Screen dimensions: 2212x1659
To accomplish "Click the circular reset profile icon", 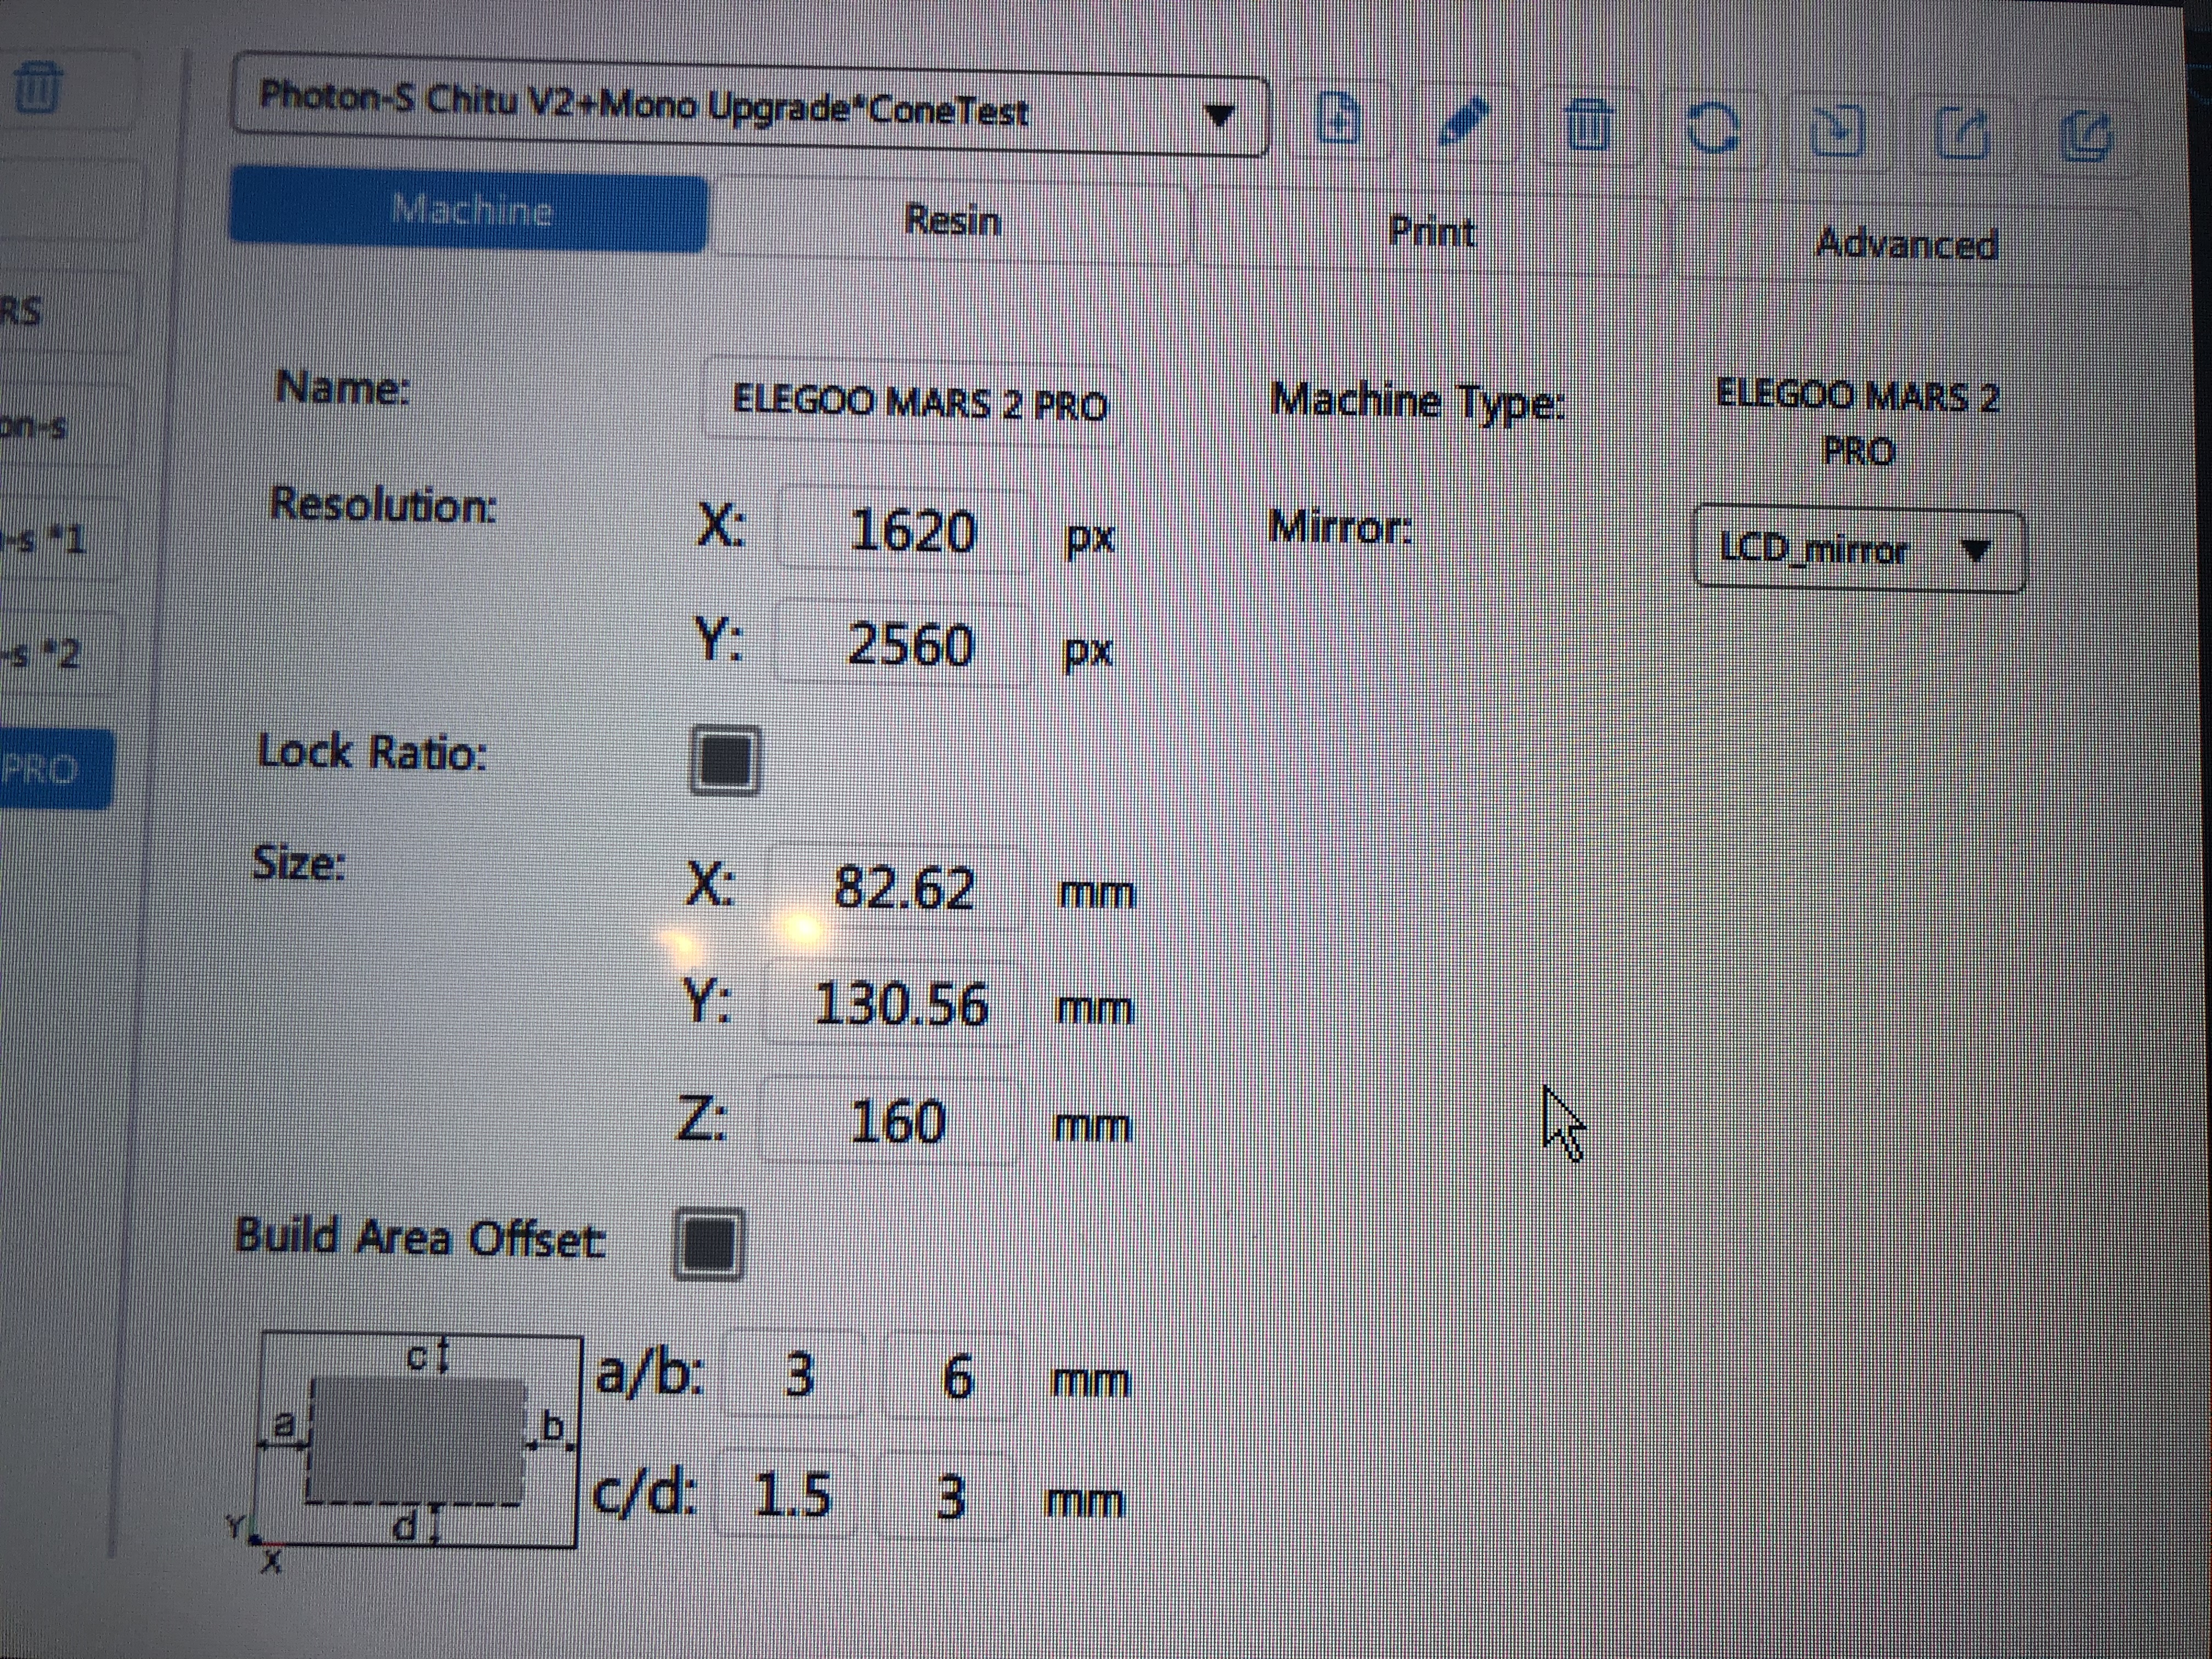I will [1714, 128].
